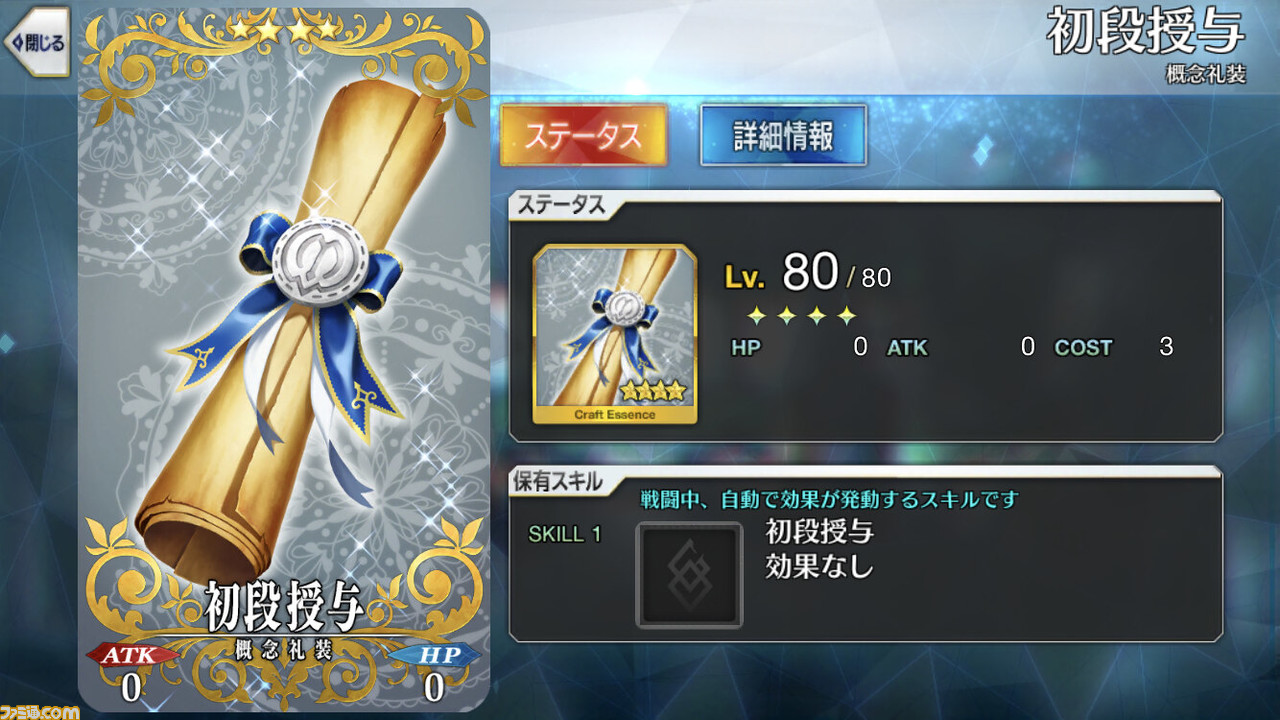Screen dimensions: 1280x720
Task: Tap the 効果なし skill description
Action: [x=820, y=567]
